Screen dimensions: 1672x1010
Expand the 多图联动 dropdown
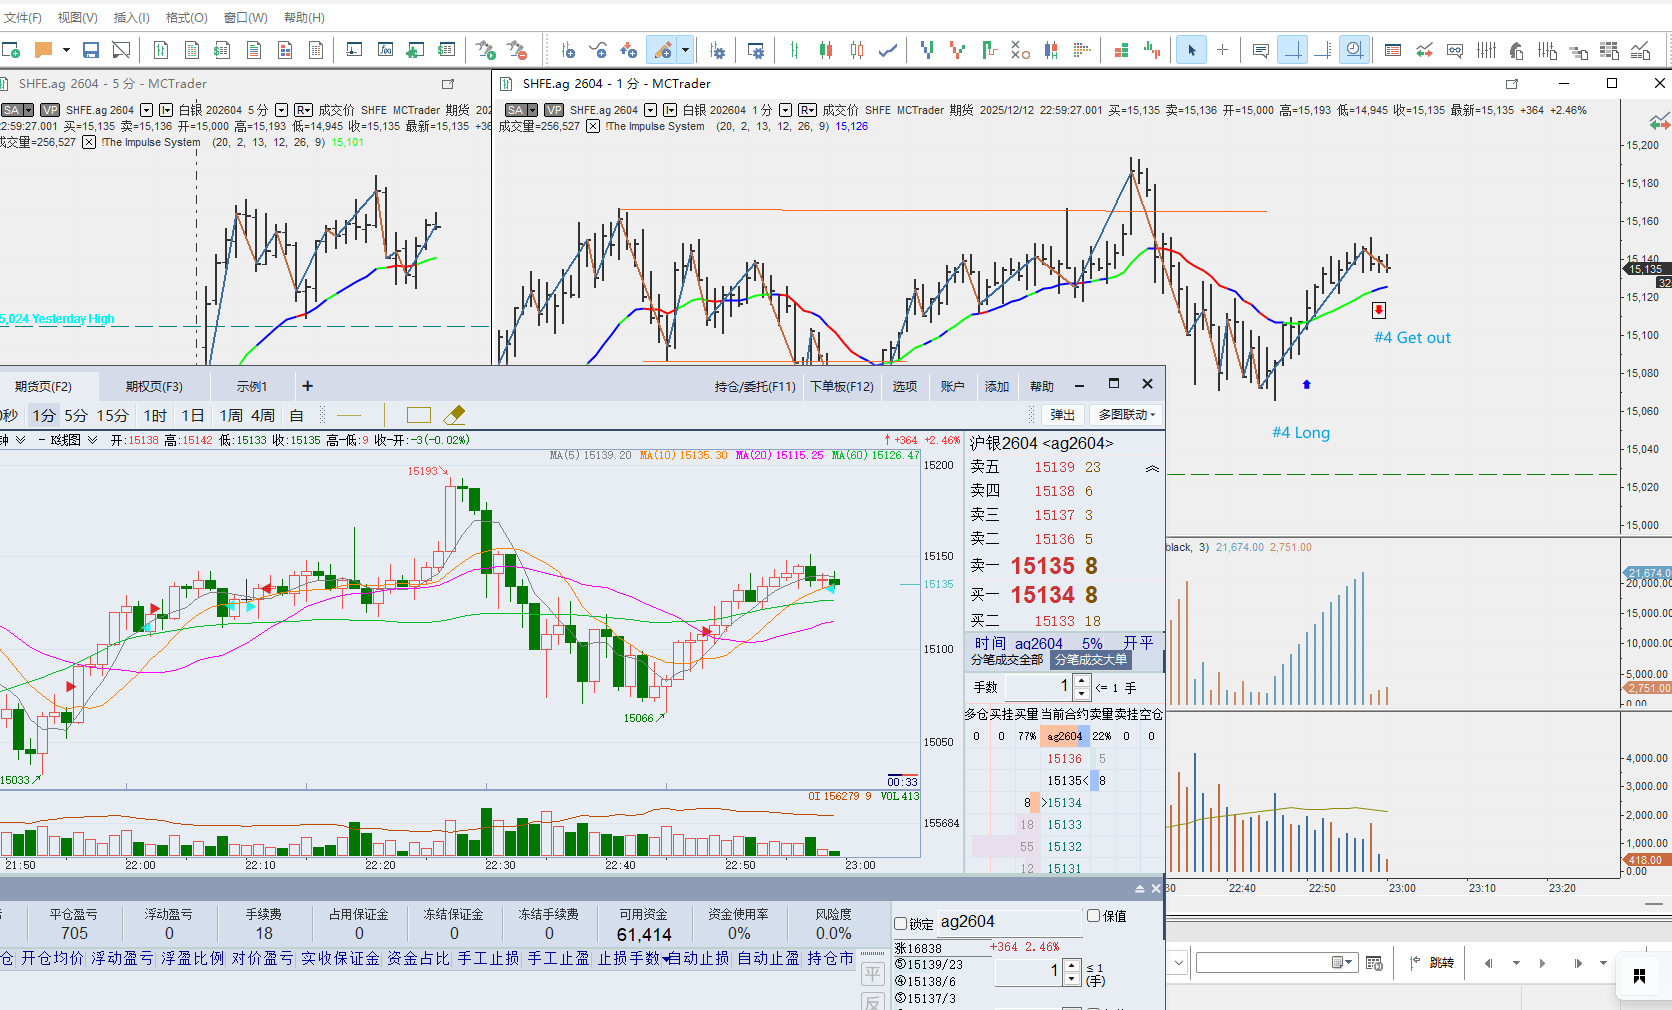click(x=1127, y=415)
